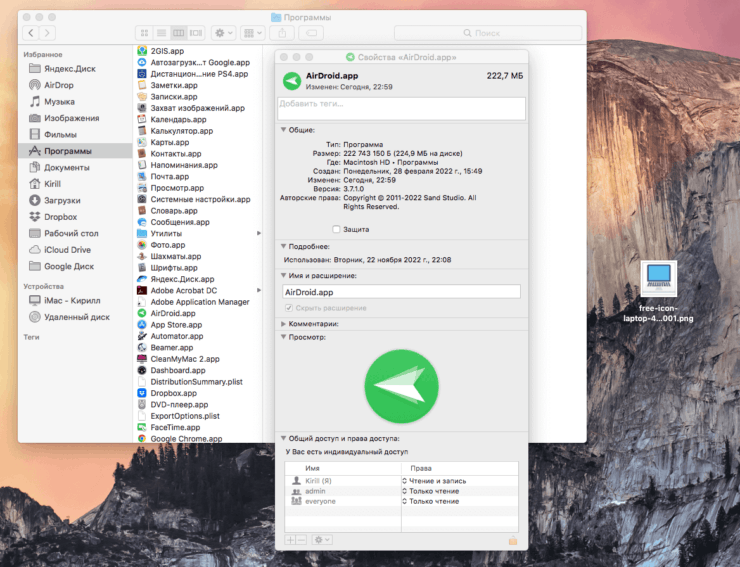740x567 pixels.
Task: Select Удаленный диск in the sidebar
Action: click(x=76, y=317)
